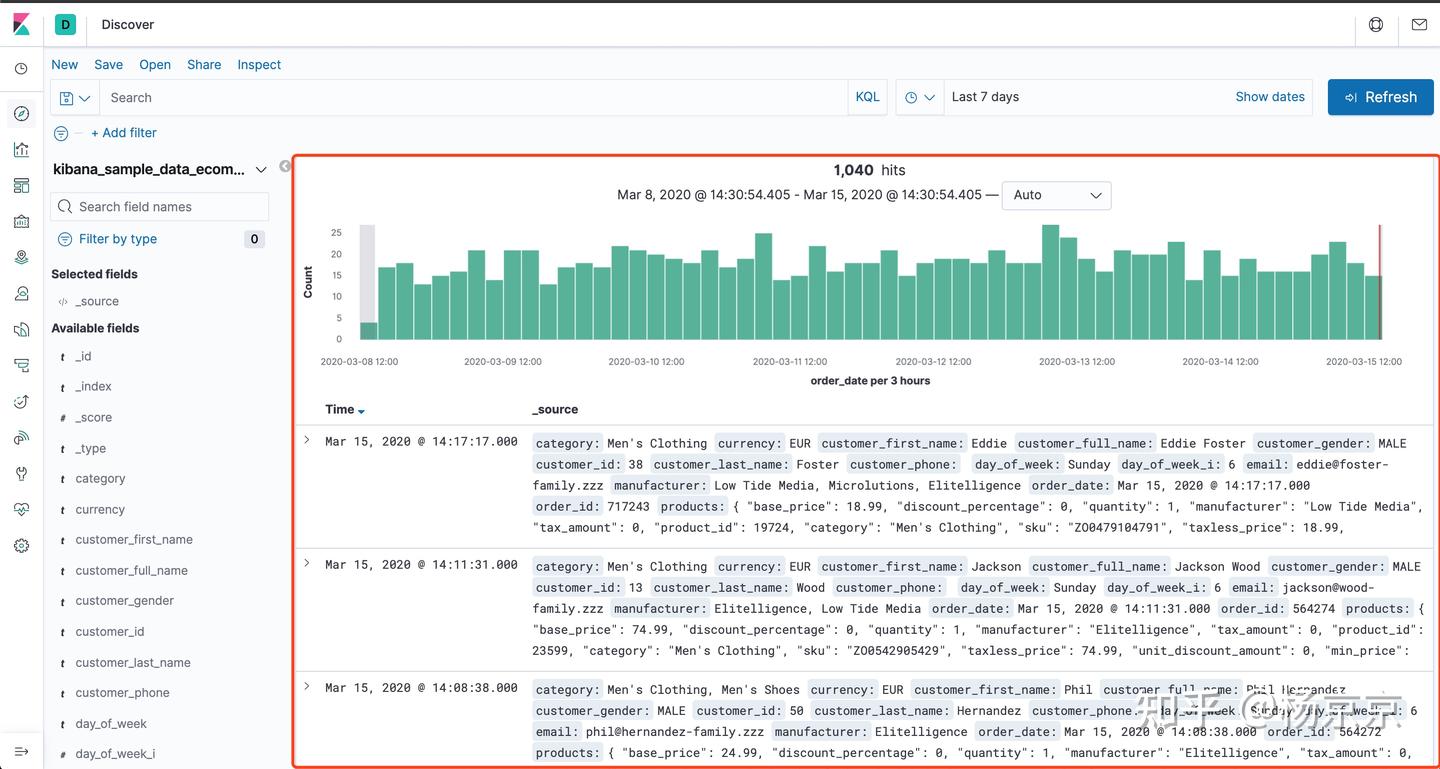Open the Auto interval dropdown
This screenshot has width=1440, height=769.
1056,195
